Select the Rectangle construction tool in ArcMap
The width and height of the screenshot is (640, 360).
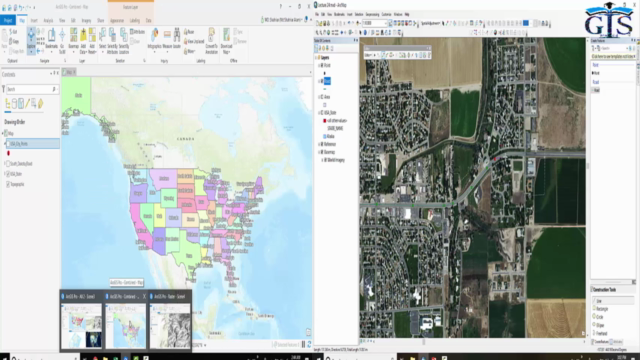coord(600,309)
